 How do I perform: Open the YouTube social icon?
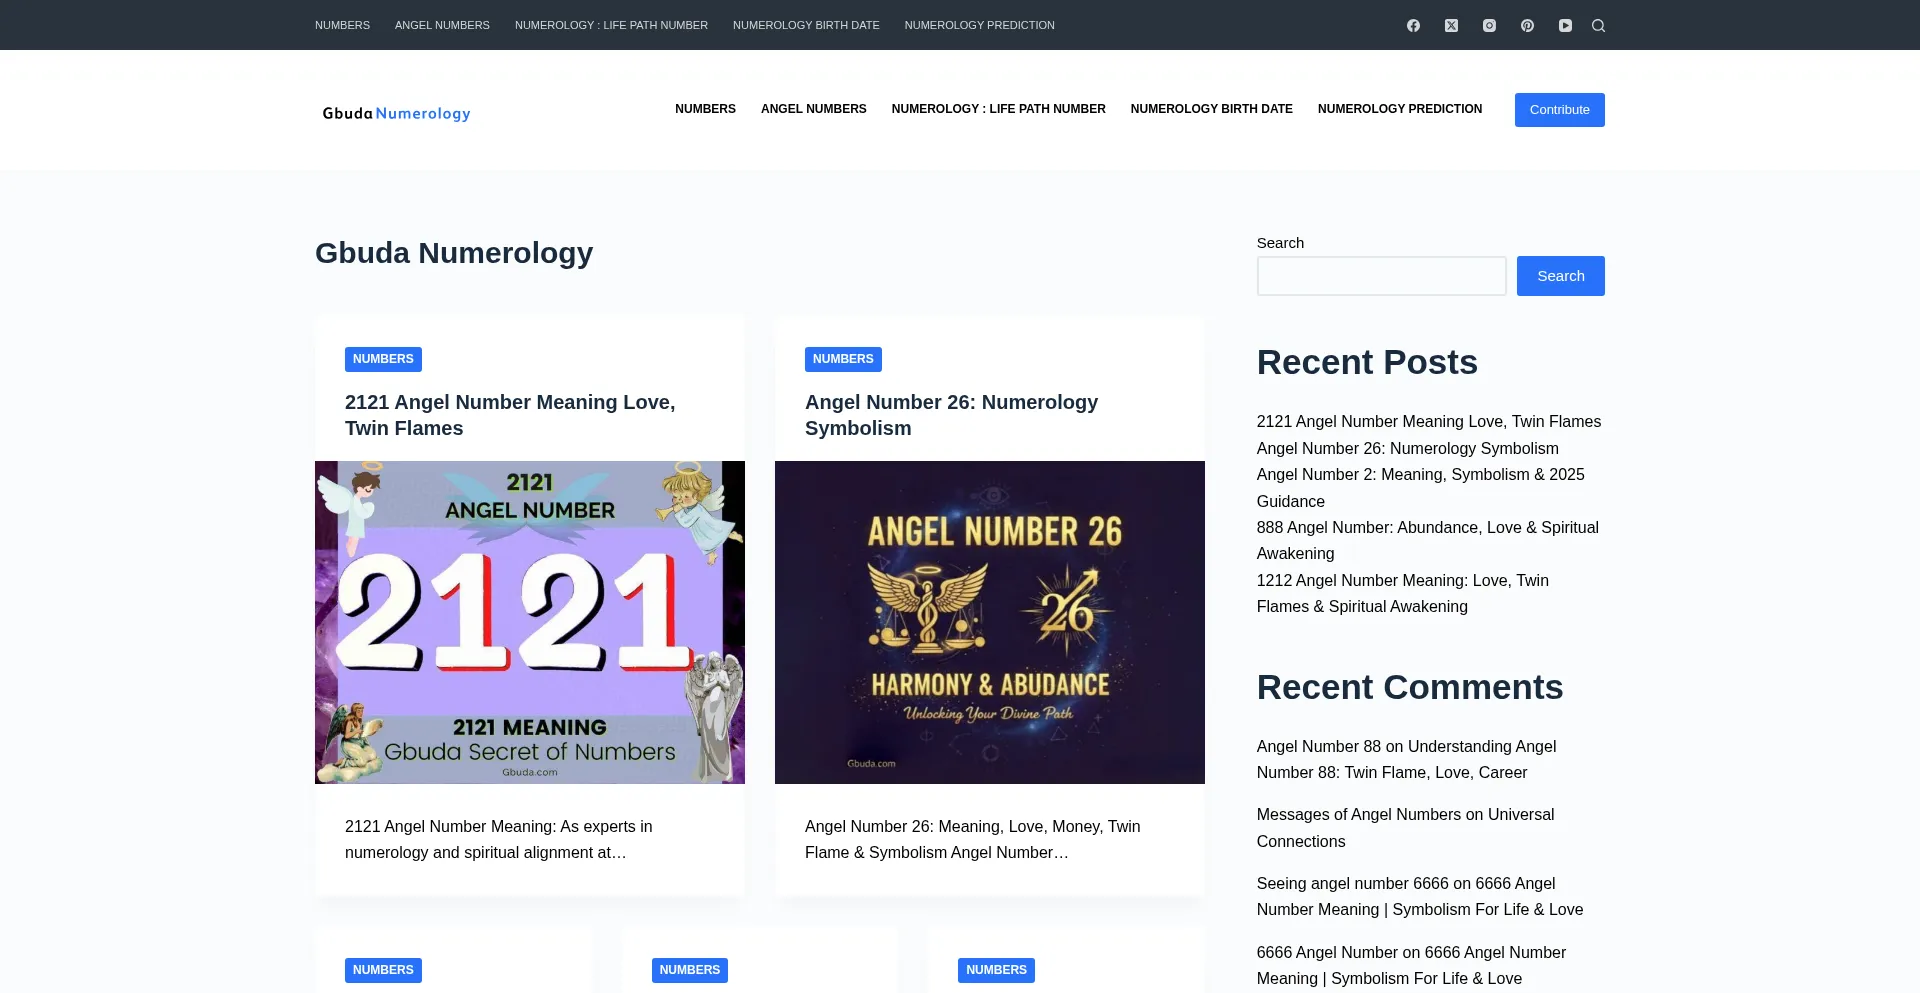click(1565, 25)
